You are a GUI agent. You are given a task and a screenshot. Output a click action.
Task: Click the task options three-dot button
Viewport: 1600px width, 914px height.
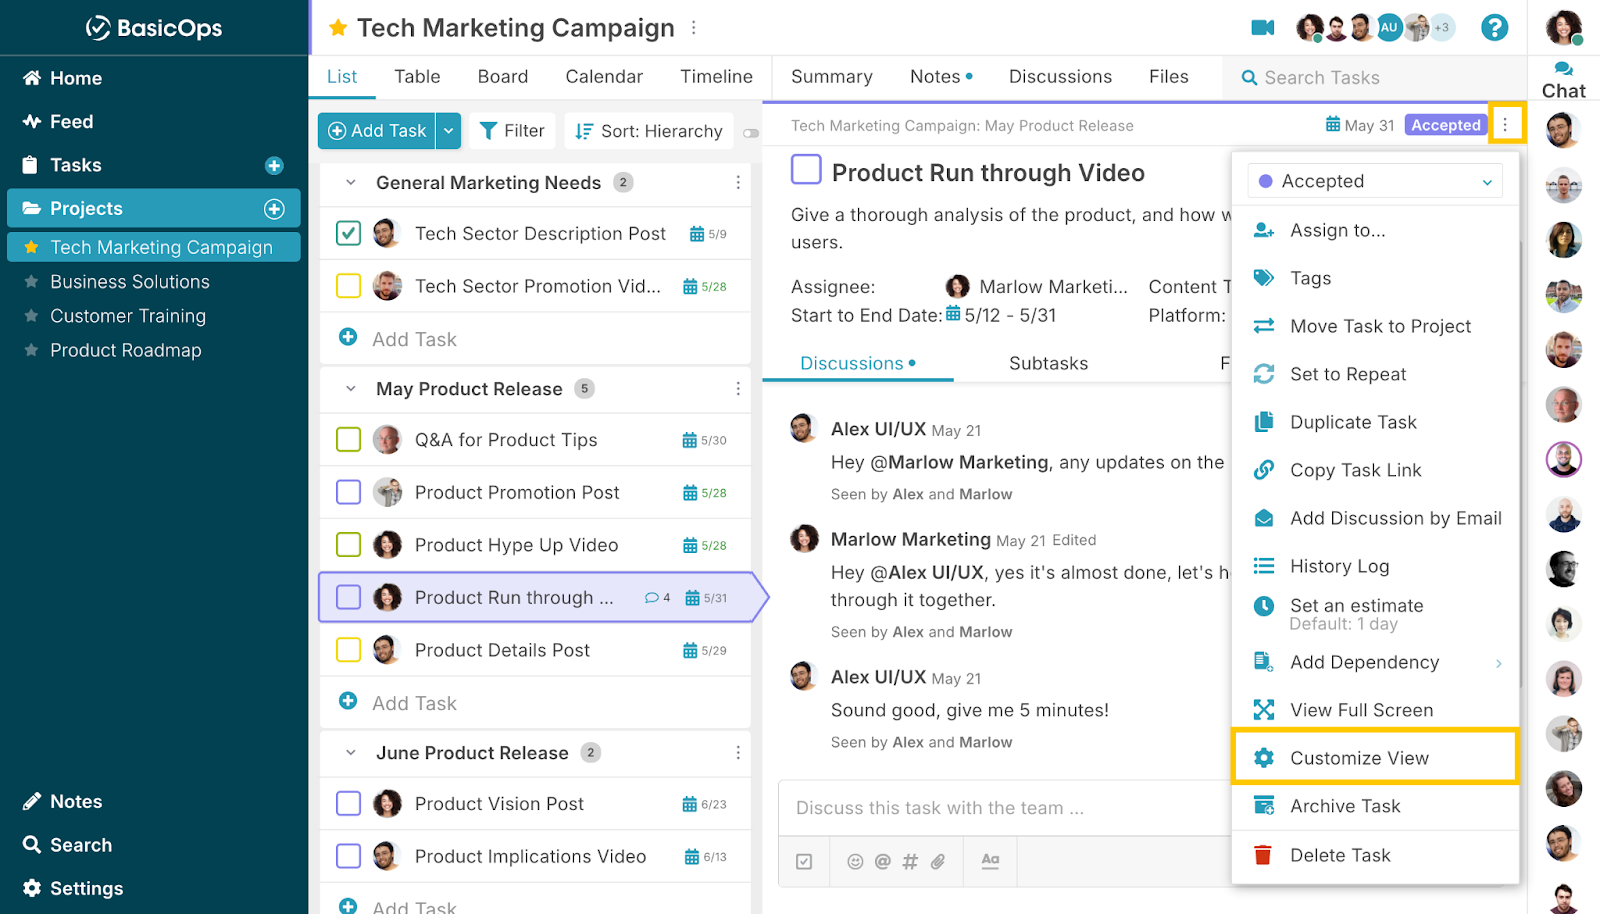click(1505, 124)
